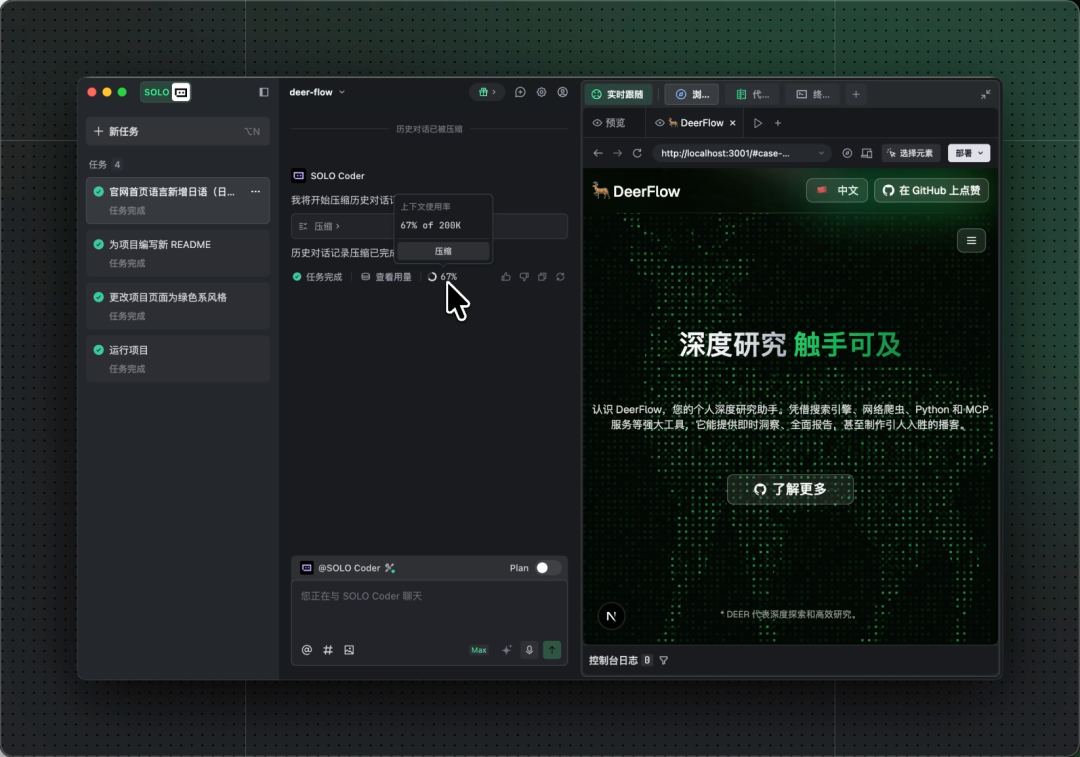Toggle the sidebar panel icon
1080x757 pixels.
[x=263, y=92]
